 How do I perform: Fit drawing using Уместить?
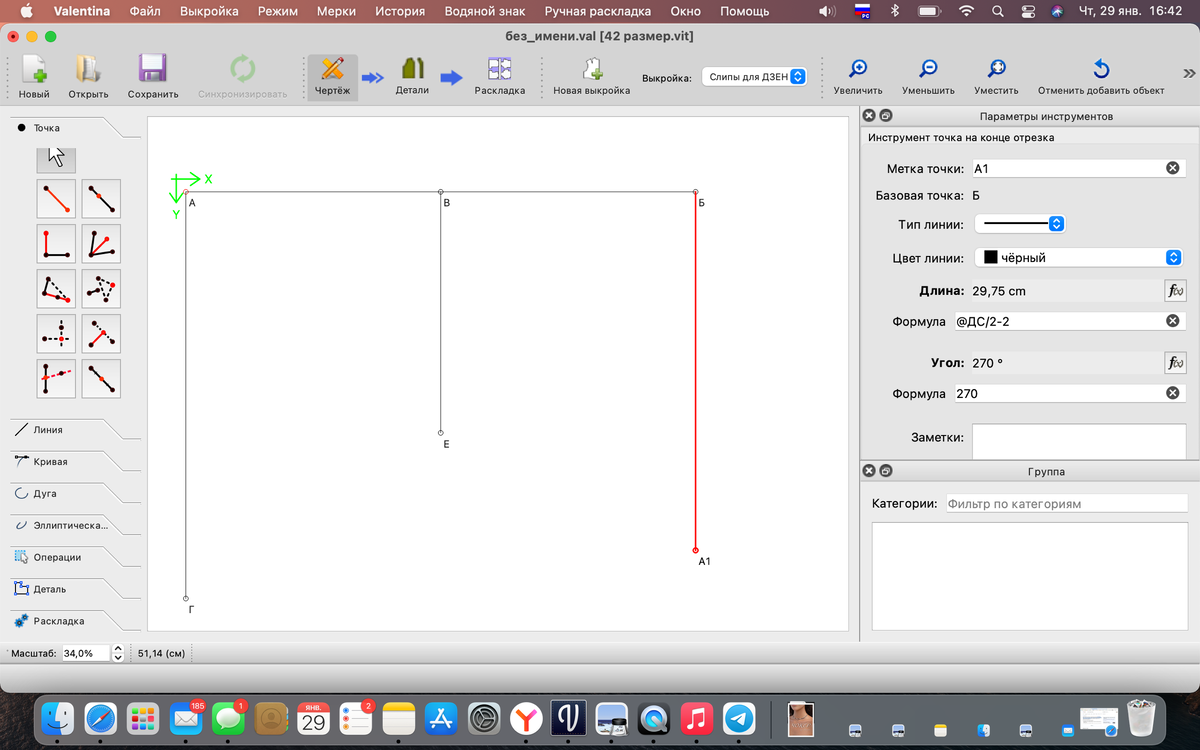tap(996, 77)
